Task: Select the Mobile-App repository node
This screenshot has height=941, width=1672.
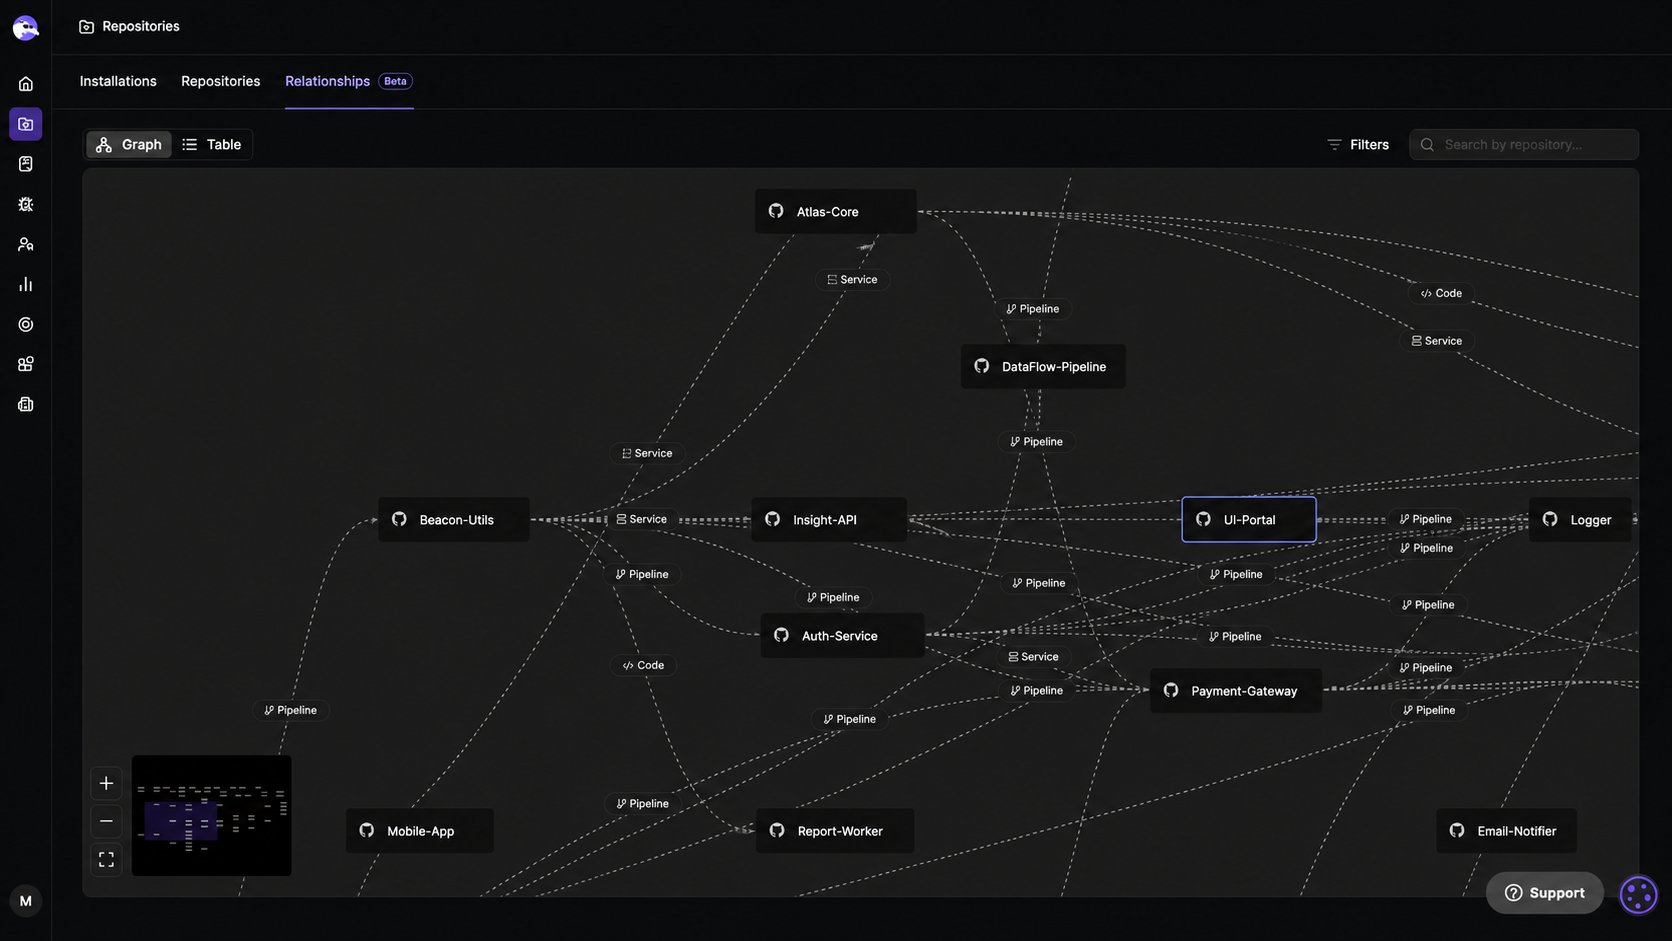Action: coord(420,830)
